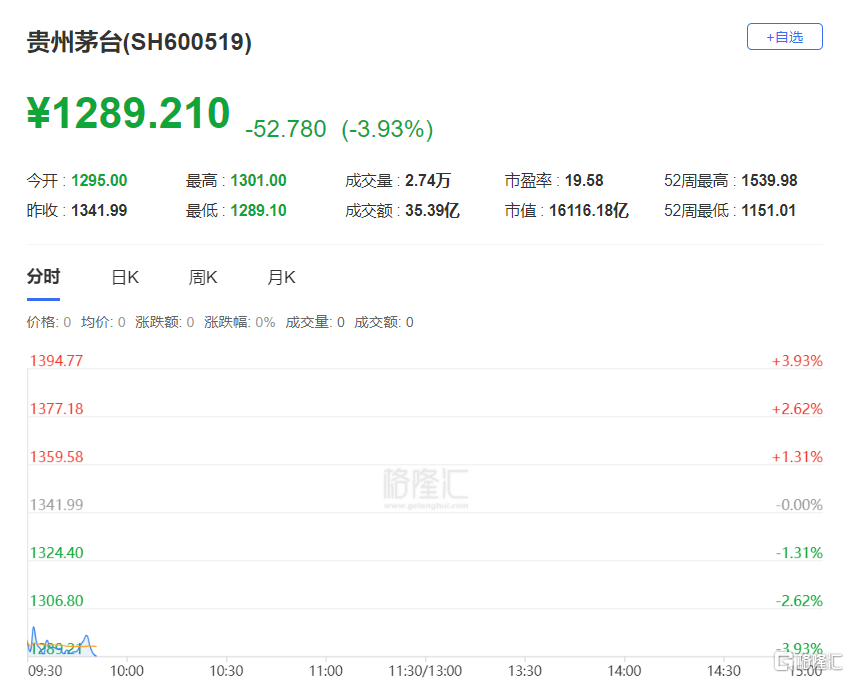This screenshot has width=849, height=678.
Task: Open the 月K monthly chart tab
Action: click(x=281, y=277)
